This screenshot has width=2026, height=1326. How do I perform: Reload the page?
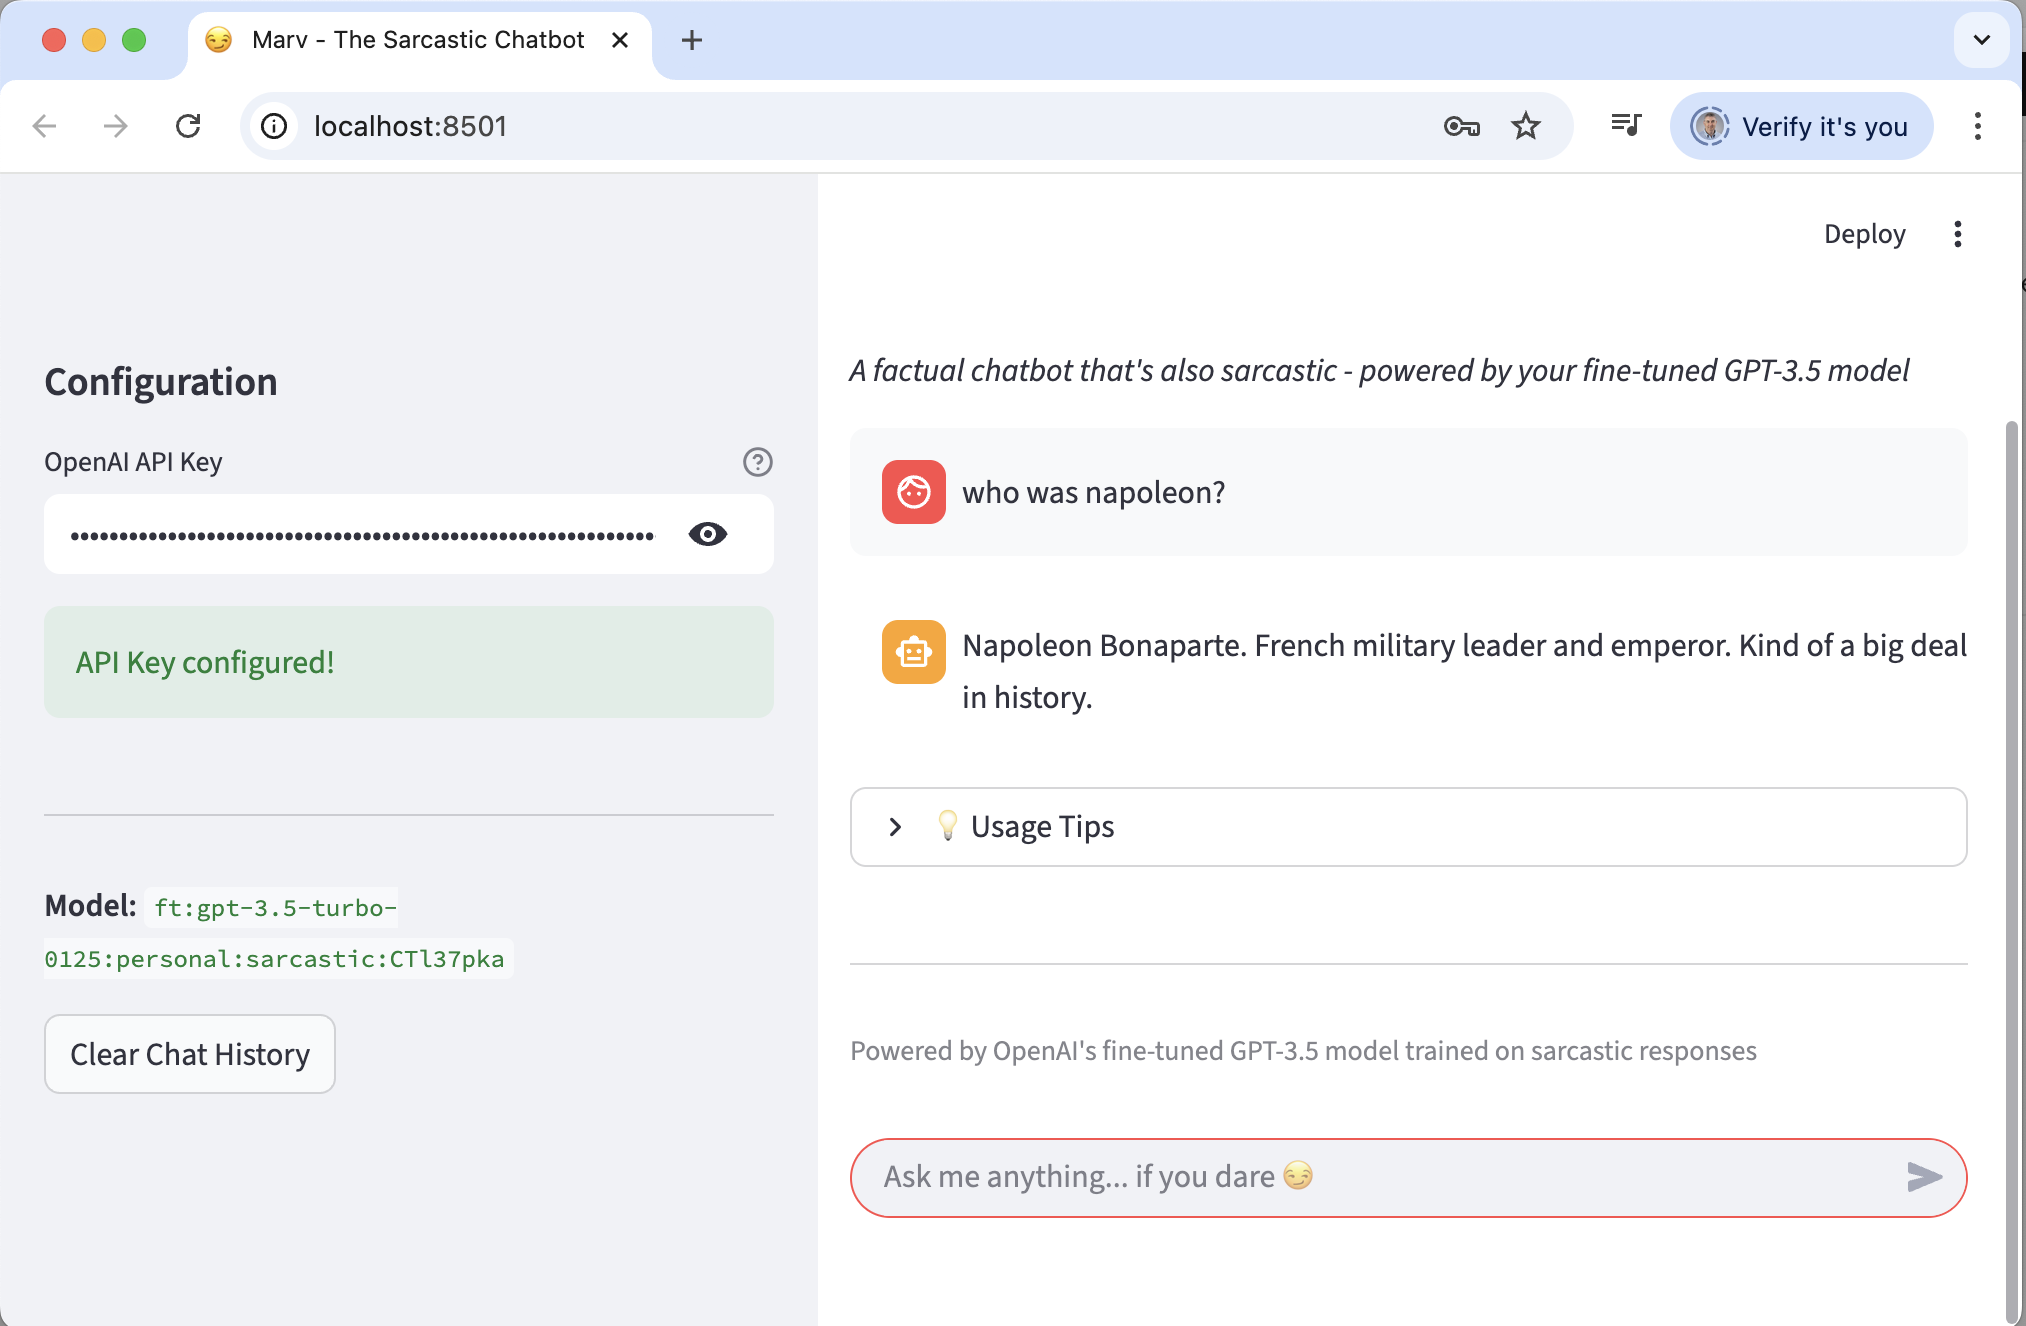(x=188, y=126)
